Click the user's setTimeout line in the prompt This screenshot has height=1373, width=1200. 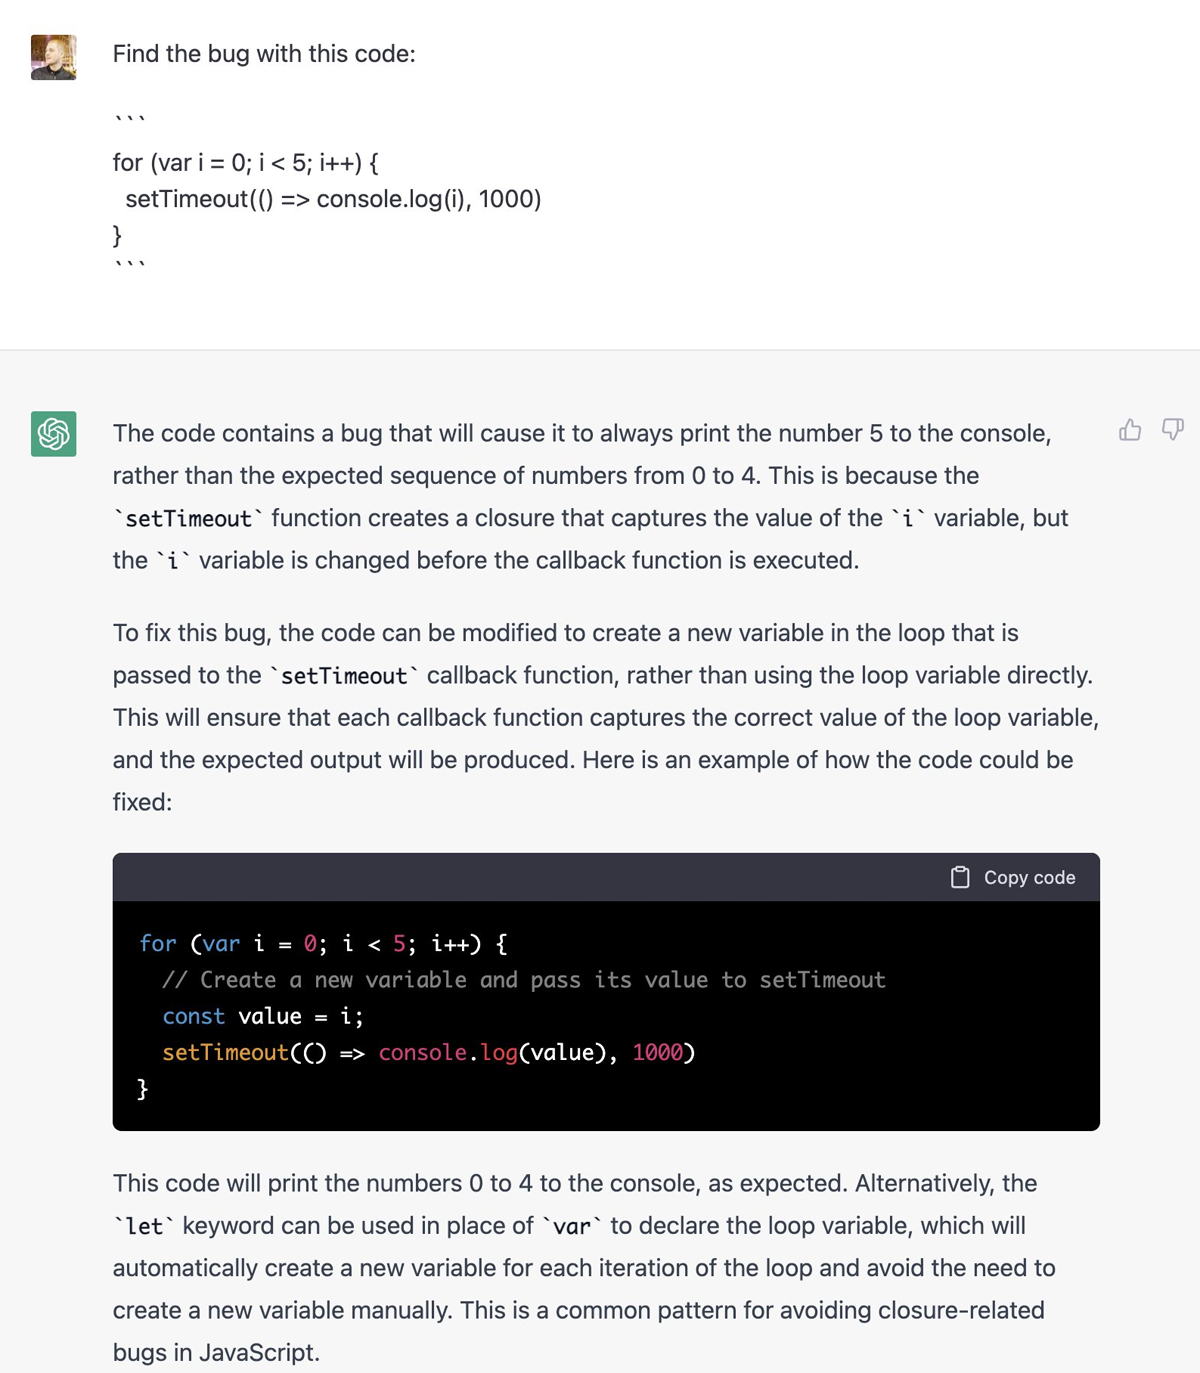tap(333, 199)
